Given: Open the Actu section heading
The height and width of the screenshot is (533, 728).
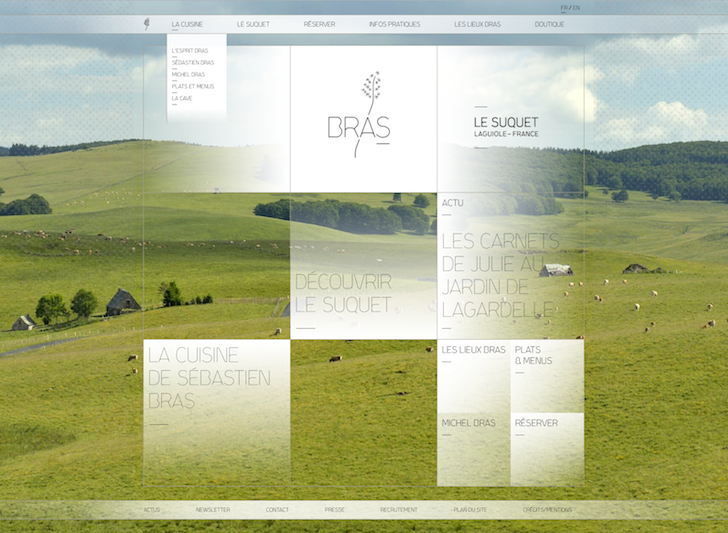Looking at the screenshot, I should coord(452,203).
